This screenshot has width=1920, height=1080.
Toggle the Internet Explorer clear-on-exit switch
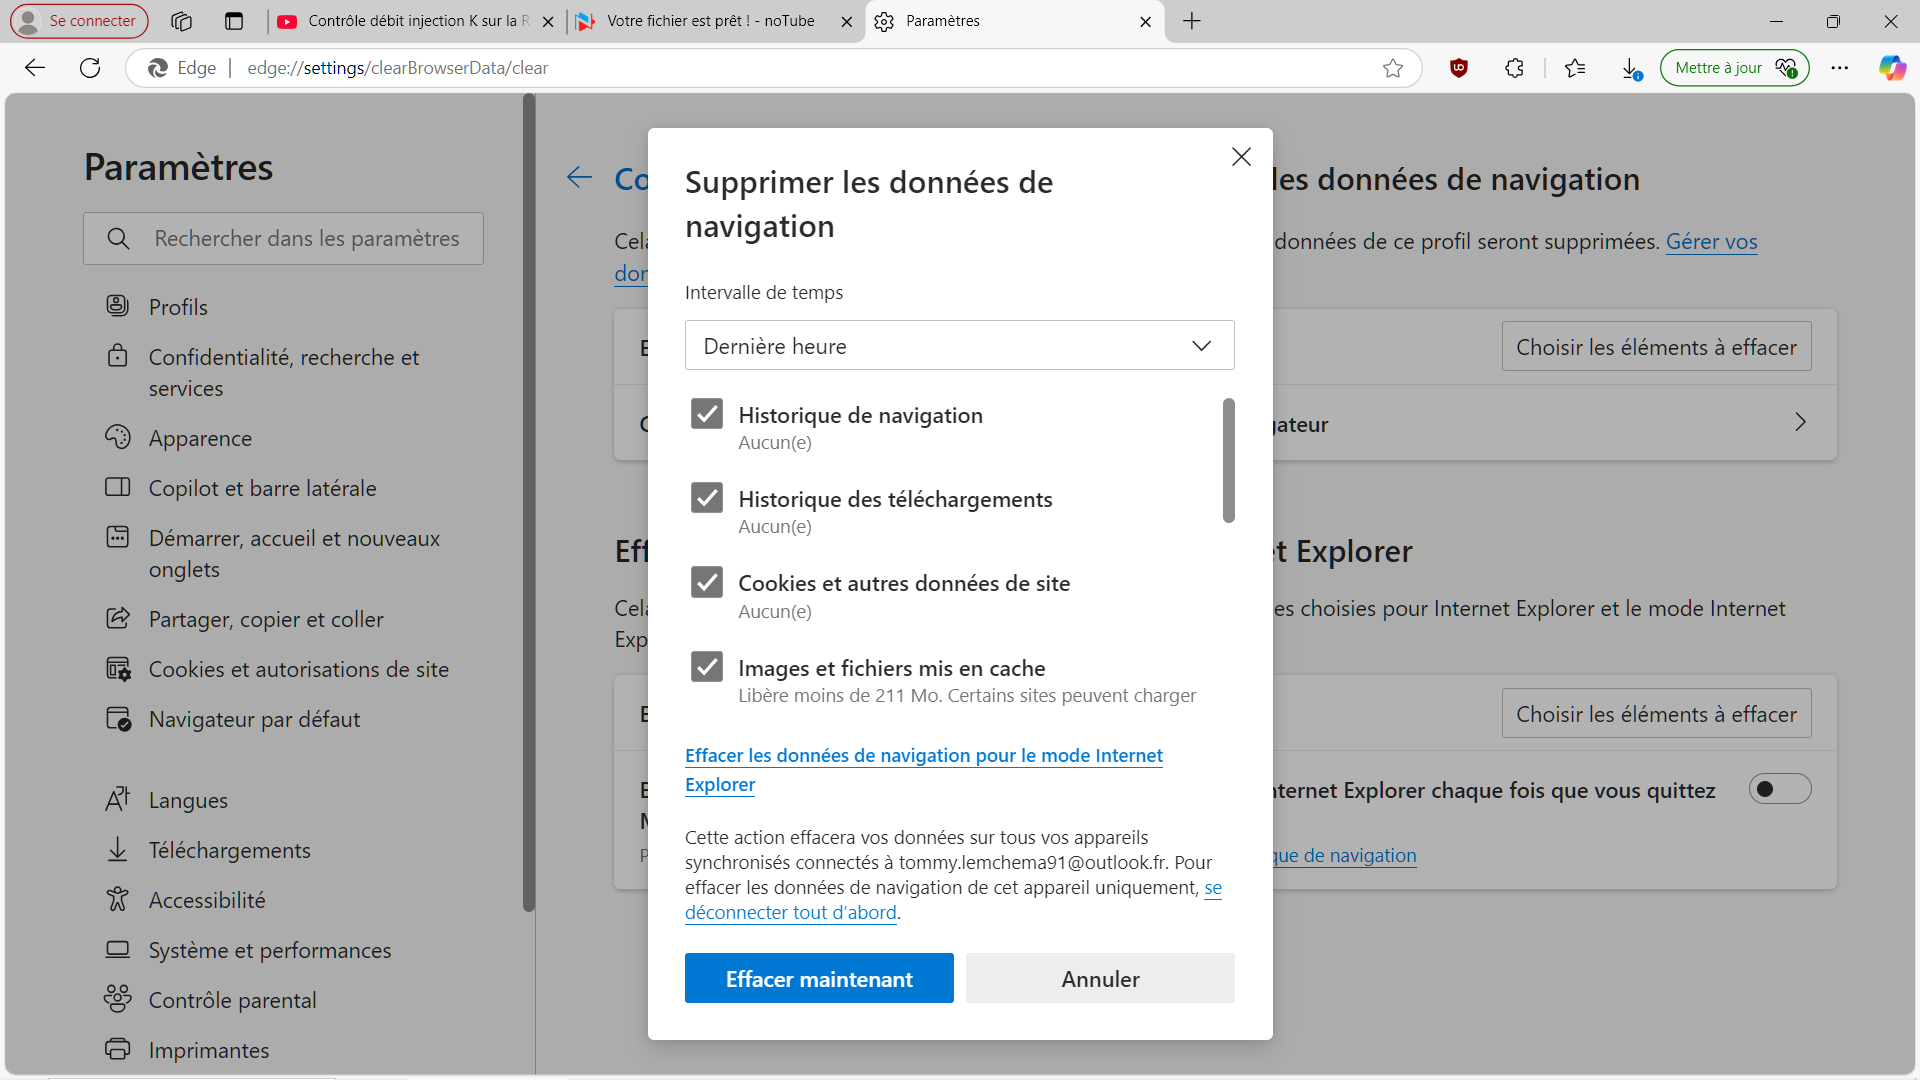pyautogui.click(x=1779, y=789)
